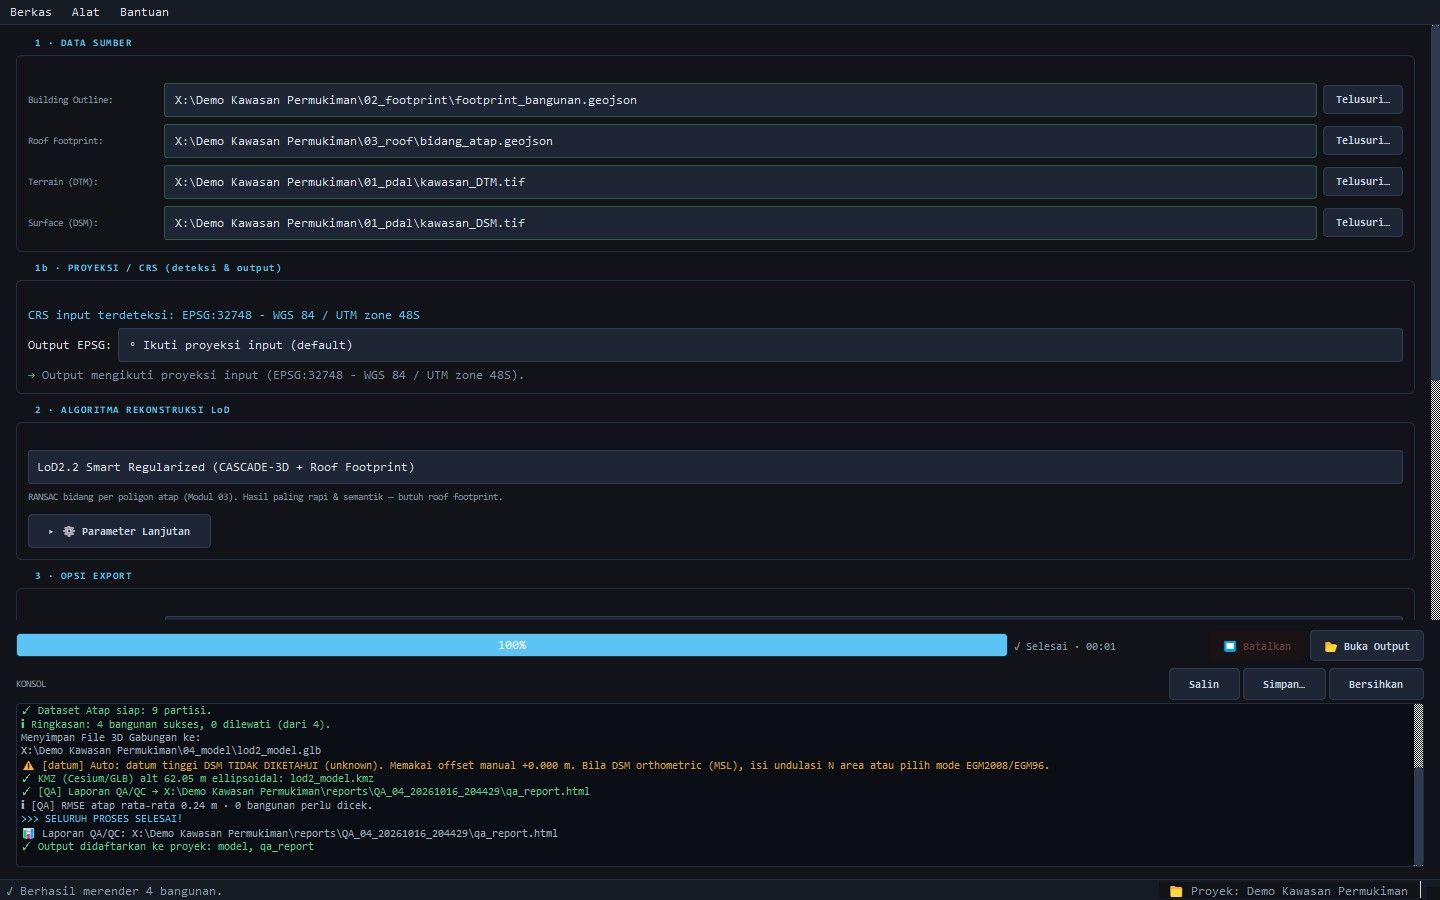1440x900 pixels.
Task: Browse for the Surface (DSM) file
Action: coord(1362,223)
